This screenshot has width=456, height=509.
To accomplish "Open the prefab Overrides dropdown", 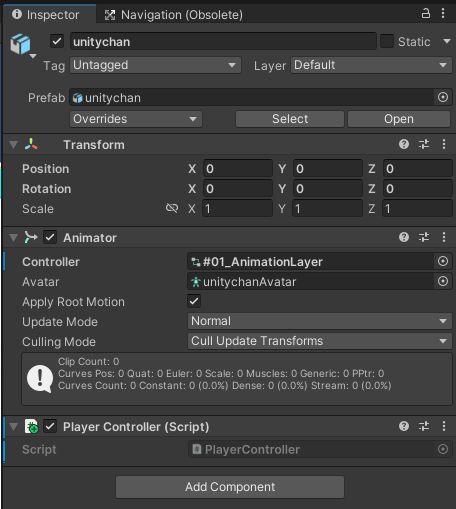I will pos(136,119).
